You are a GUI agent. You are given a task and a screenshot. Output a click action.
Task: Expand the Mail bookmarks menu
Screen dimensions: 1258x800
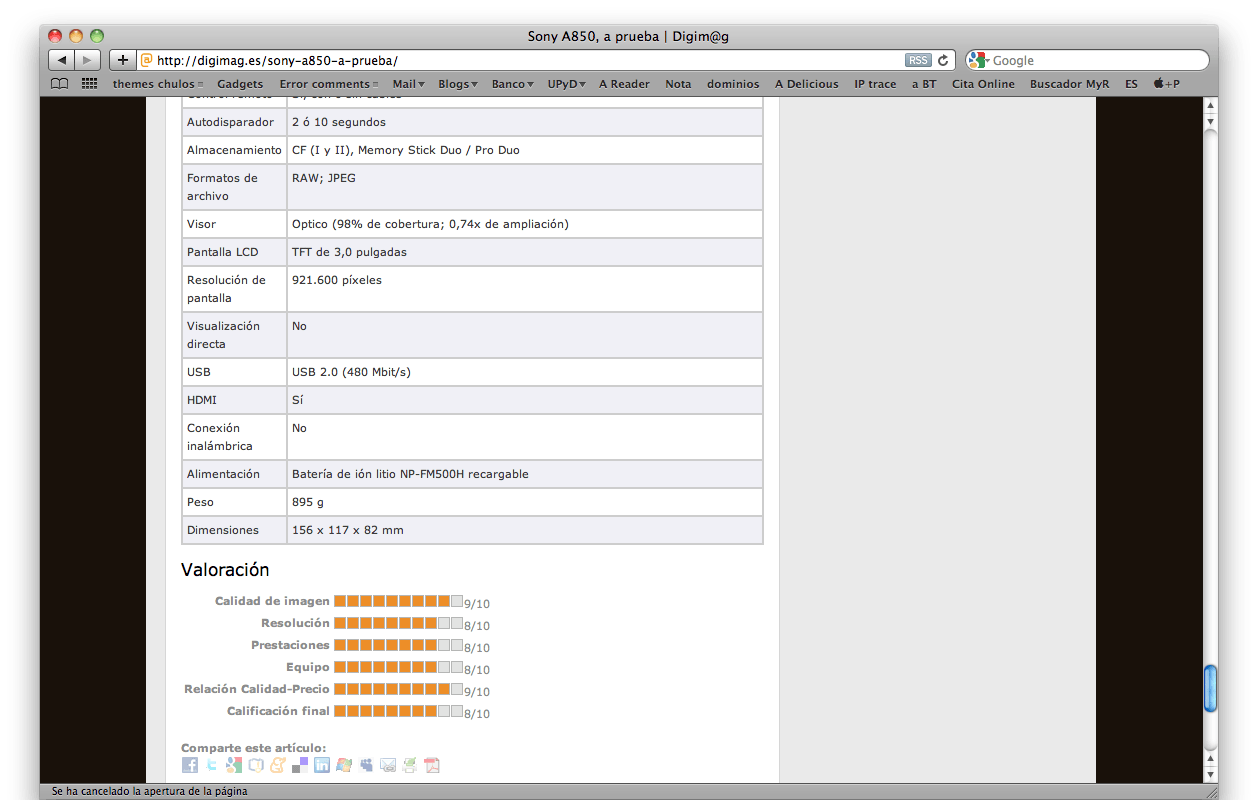point(408,84)
